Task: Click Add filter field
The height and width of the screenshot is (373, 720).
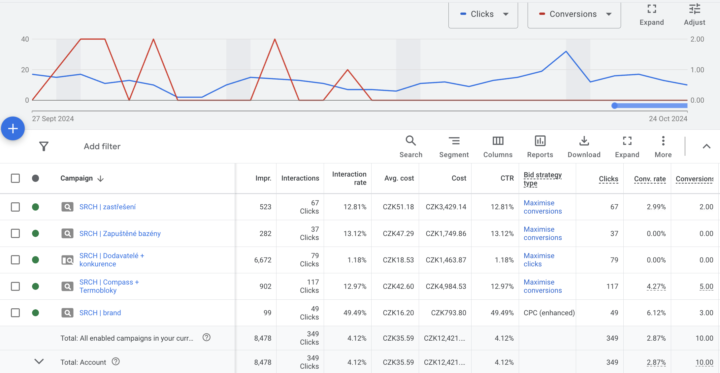Action: click(102, 147)
